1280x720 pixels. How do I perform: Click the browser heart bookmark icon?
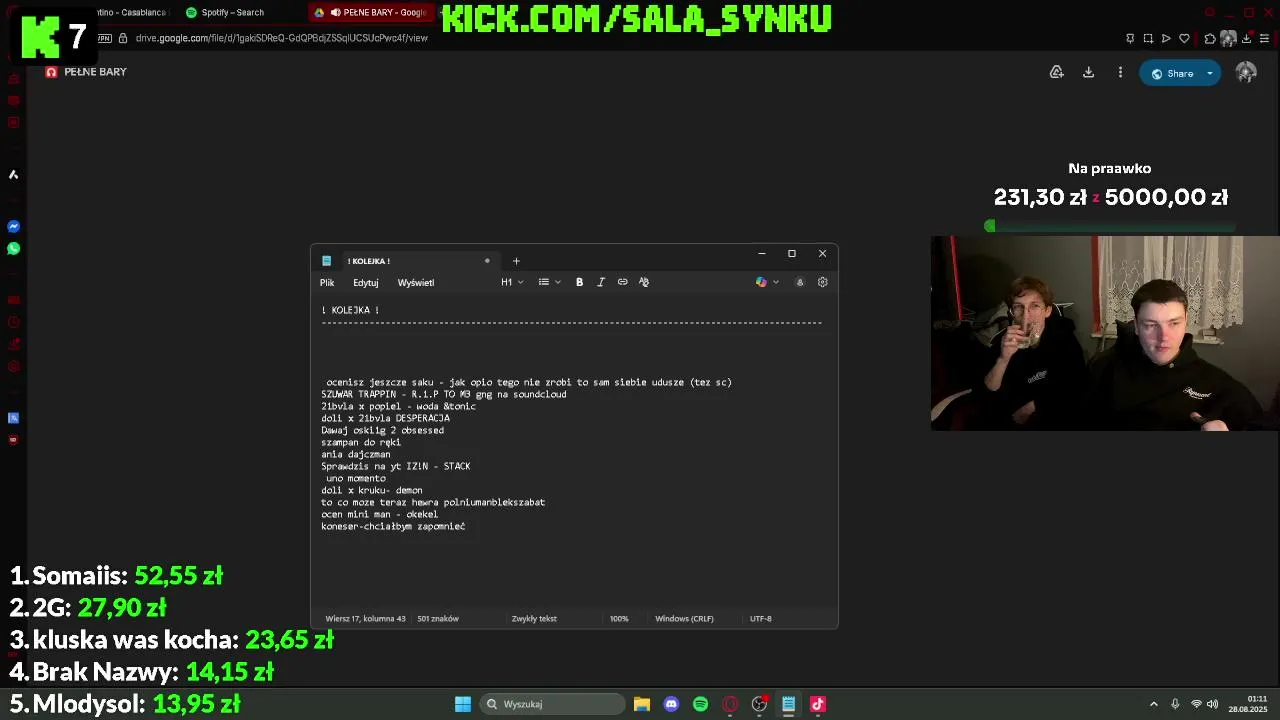coord(1184,38)
